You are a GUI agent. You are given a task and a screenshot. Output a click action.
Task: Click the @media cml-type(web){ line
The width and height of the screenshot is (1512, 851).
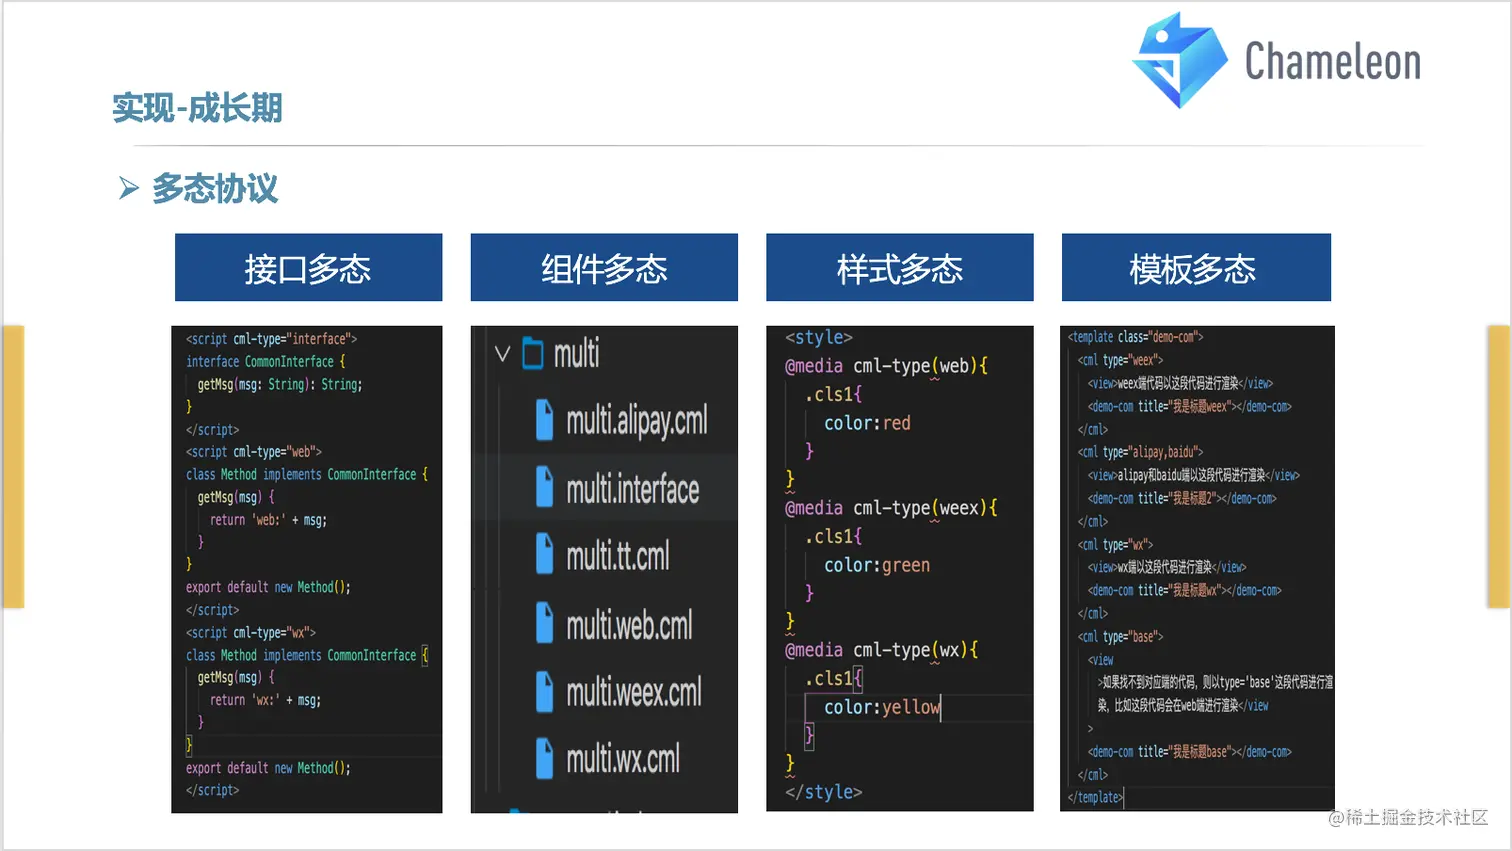886,366
